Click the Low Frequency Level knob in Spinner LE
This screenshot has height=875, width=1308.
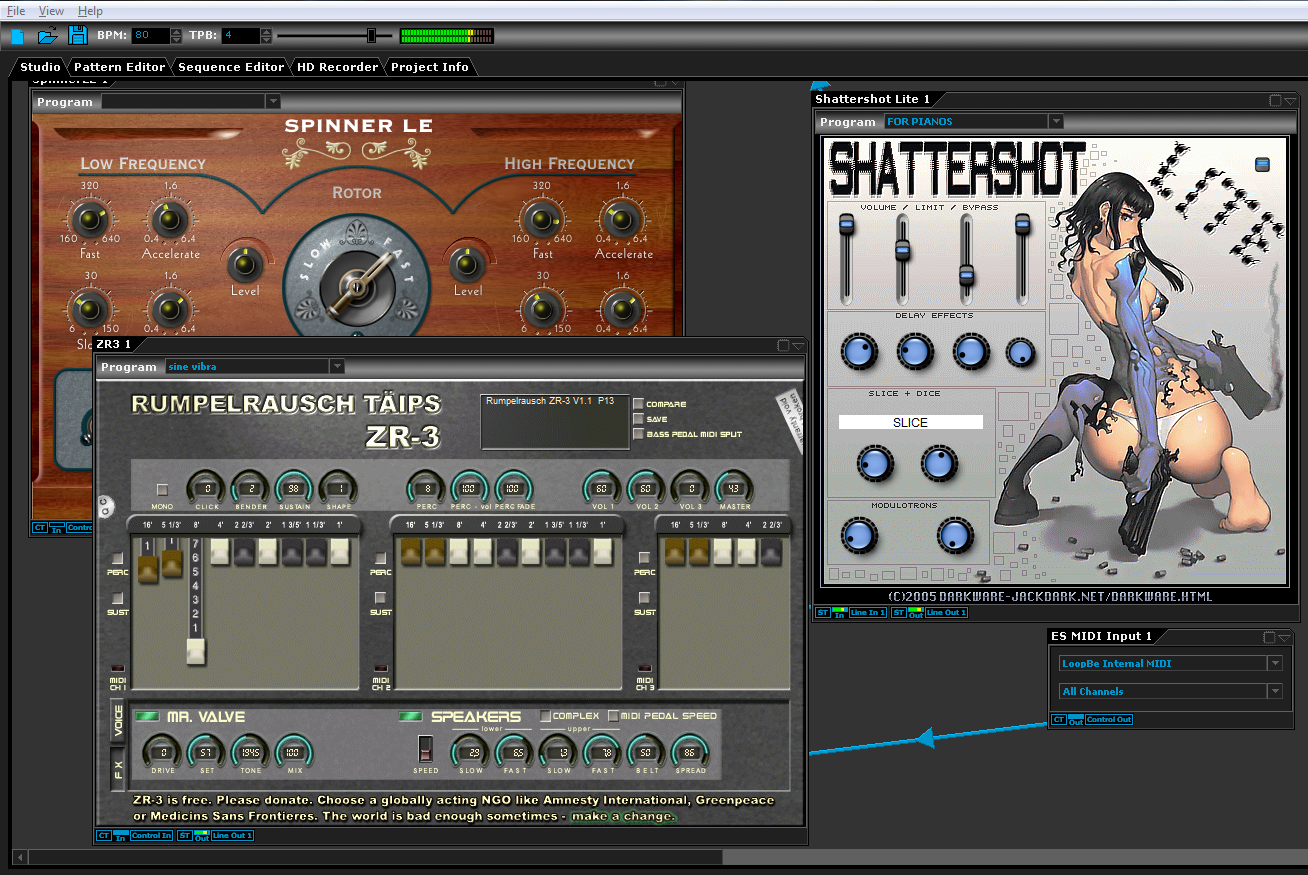coord(244,264)
